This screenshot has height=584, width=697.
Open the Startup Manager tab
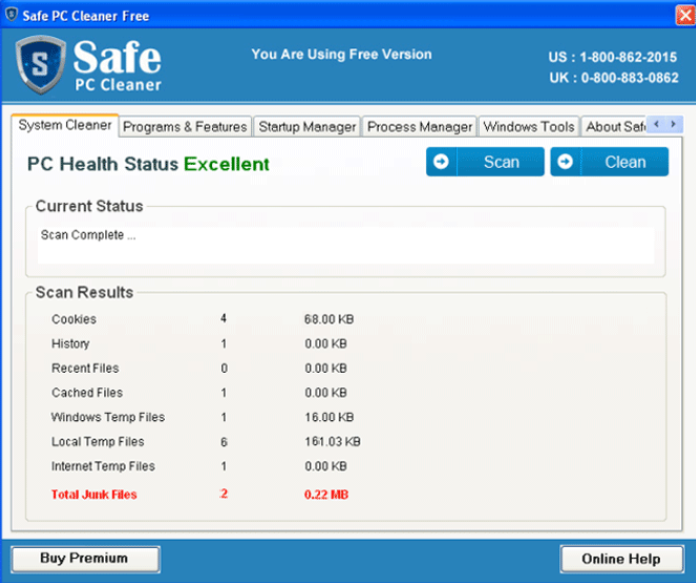(307, 127)
